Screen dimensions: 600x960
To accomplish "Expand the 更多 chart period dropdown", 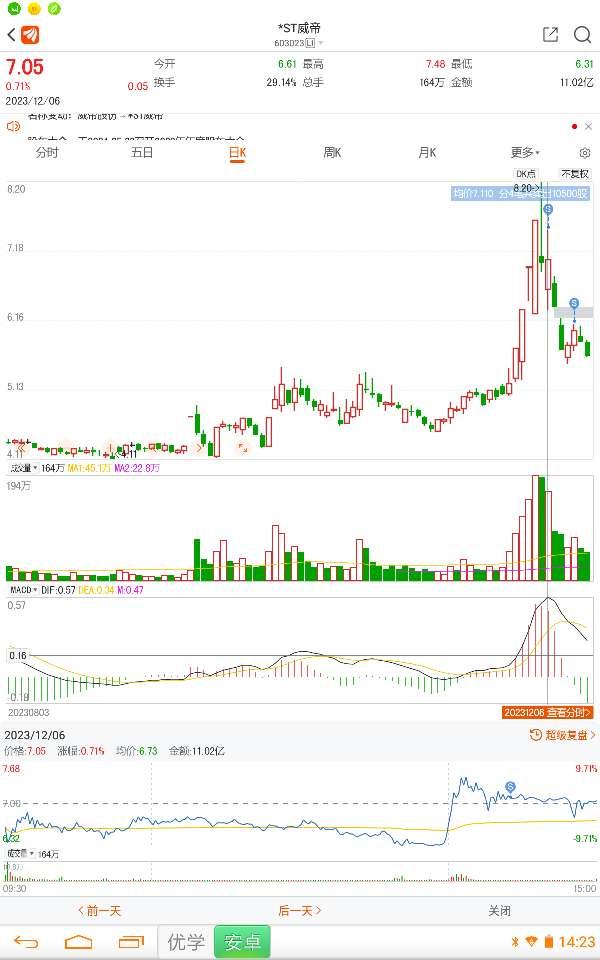I will pyautogui.click(x=525, y=153).
